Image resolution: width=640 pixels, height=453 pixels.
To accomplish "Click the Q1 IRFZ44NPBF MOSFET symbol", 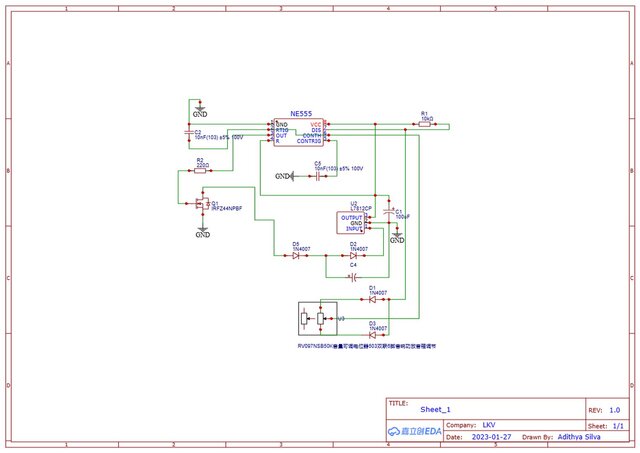I will (x=202, y=203).
